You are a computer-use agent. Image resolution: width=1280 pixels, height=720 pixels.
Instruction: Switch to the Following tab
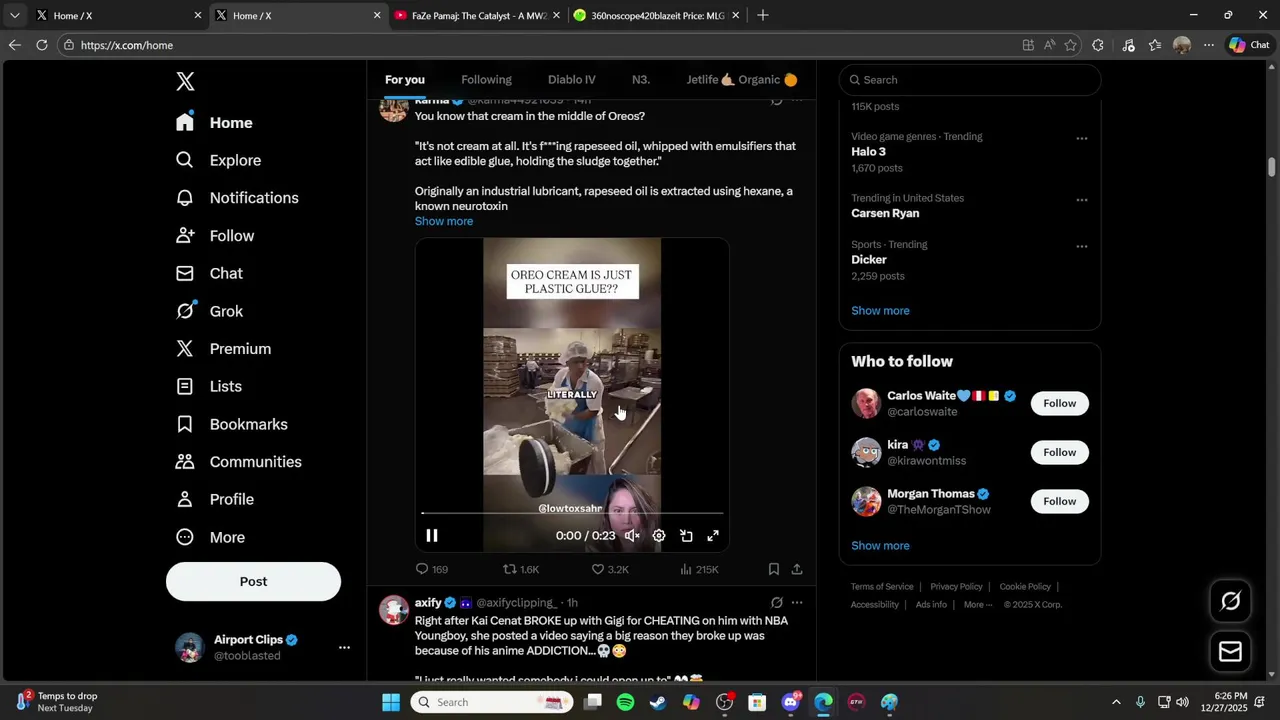(486, 80)
